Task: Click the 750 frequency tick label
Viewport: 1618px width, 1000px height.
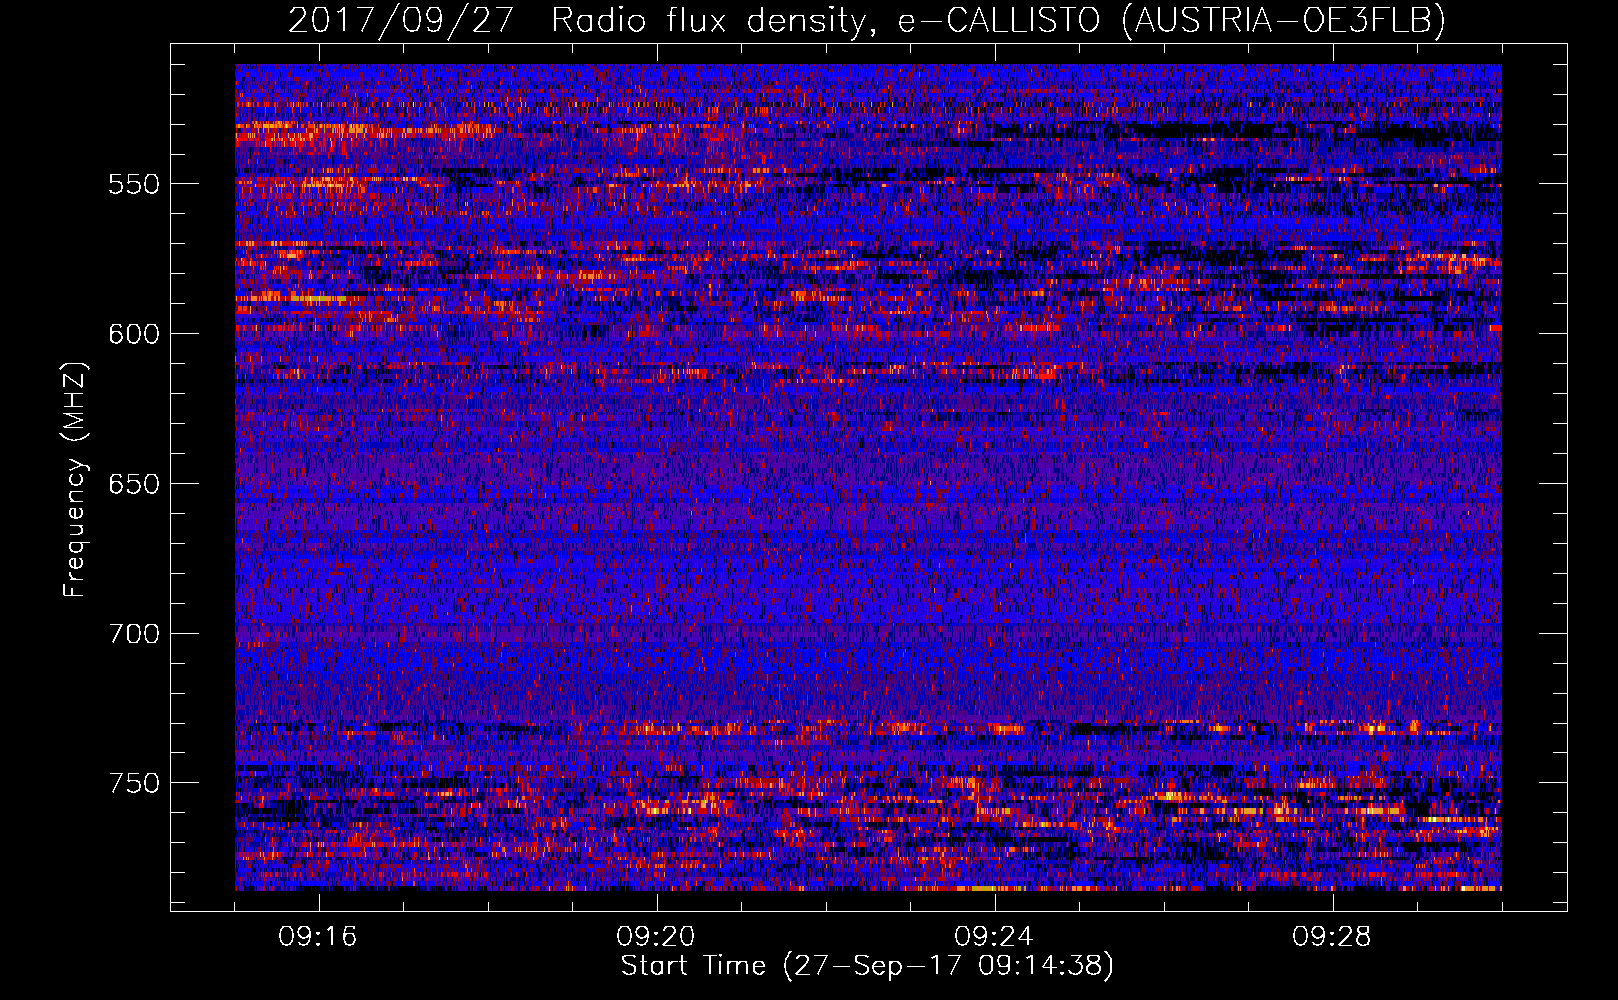Action: [134, 783]
